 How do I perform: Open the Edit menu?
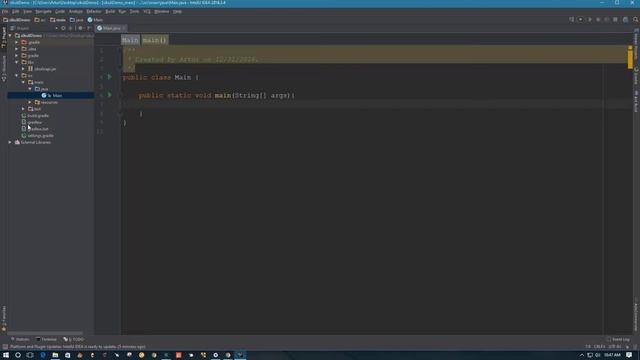(x=16, y=11)
